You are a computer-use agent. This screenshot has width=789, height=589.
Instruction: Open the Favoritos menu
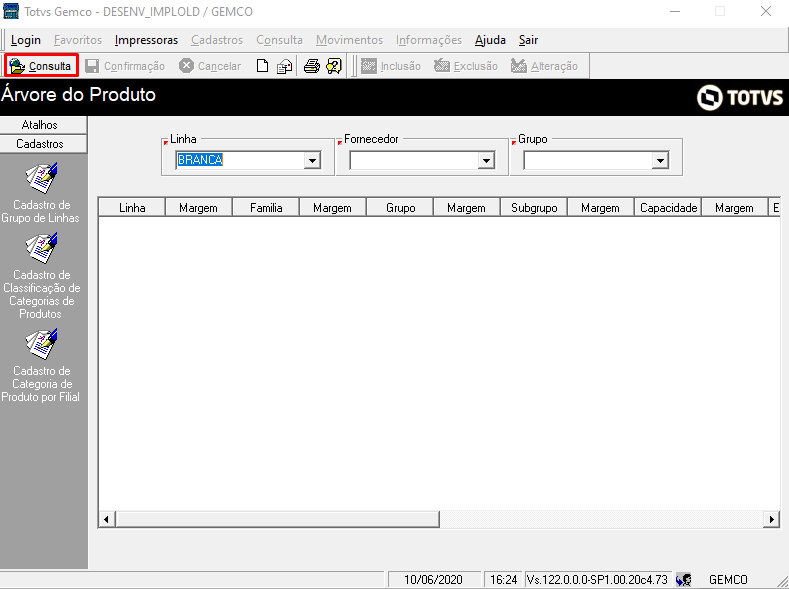(x=78, y=40)
